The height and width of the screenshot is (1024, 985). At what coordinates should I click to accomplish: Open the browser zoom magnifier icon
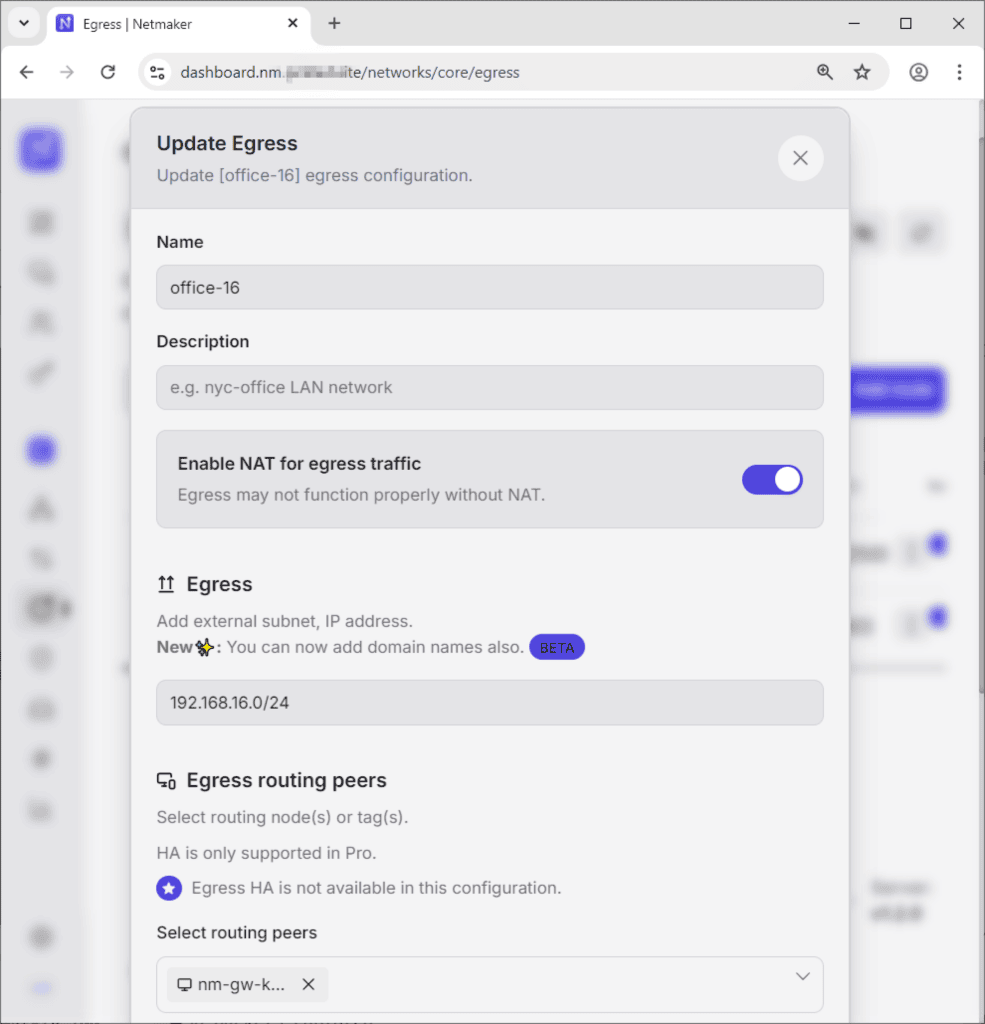coord(825,72)
